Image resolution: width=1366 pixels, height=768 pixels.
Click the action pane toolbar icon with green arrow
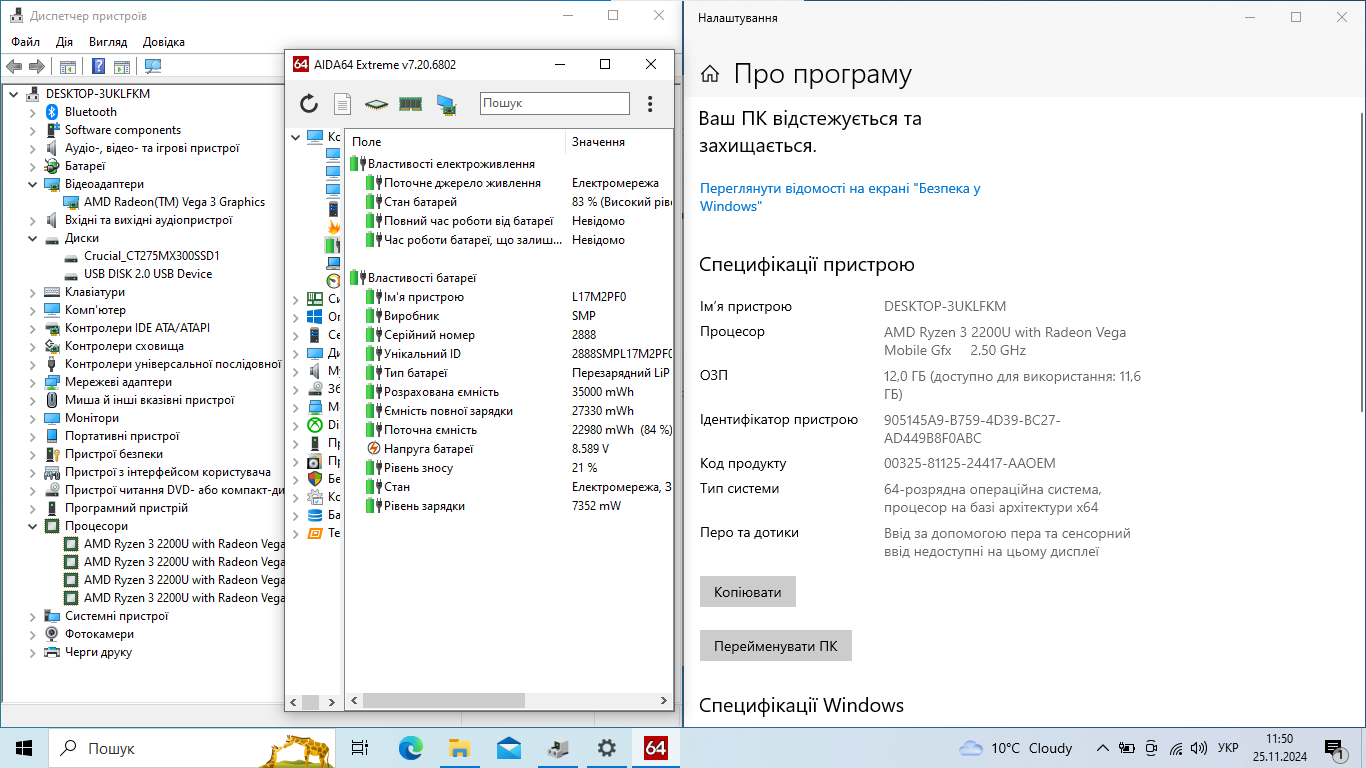coord(122,67)
